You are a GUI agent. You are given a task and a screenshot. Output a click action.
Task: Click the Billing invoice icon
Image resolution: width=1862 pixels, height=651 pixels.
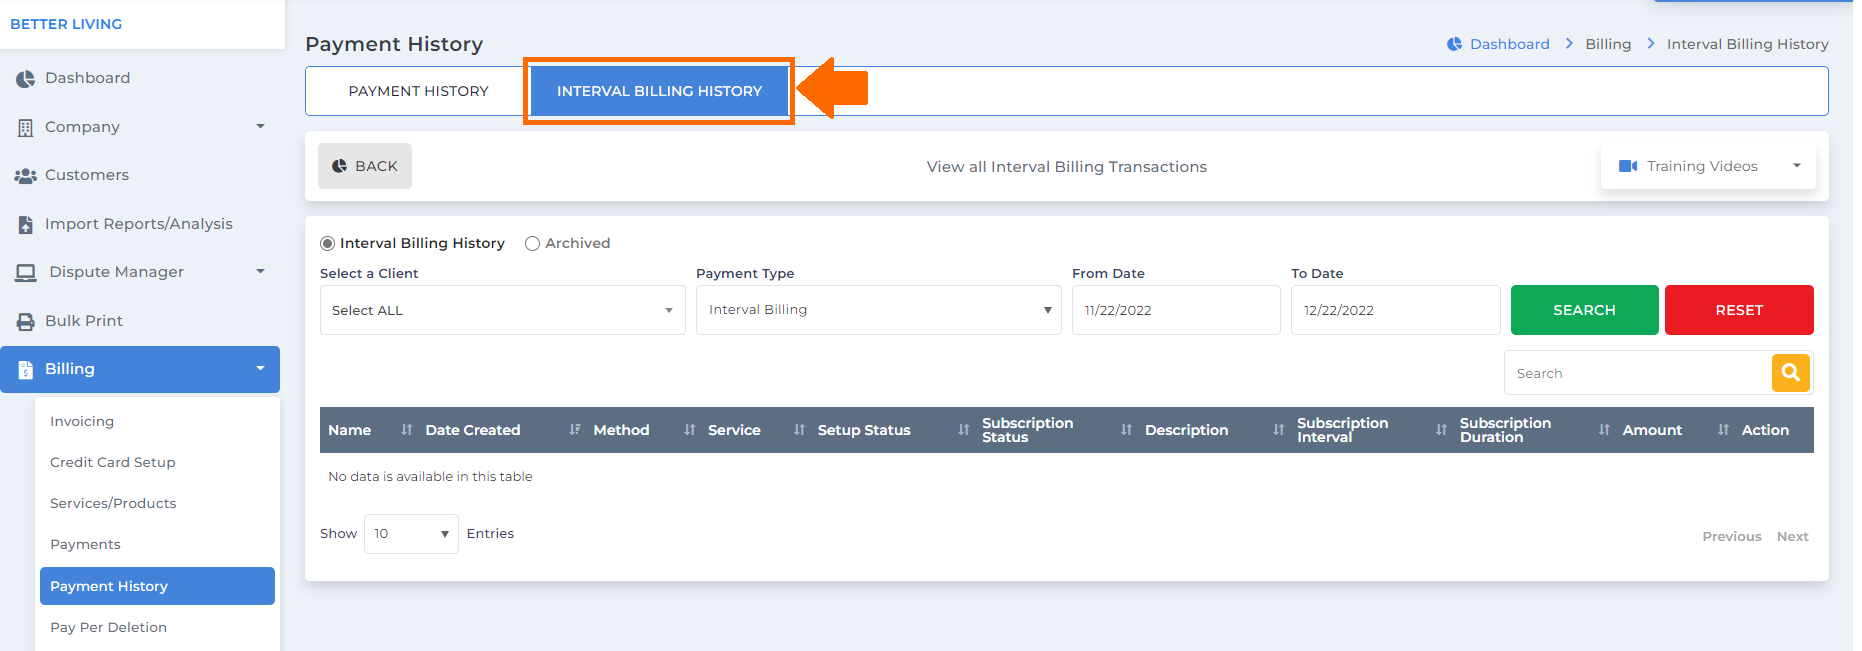(x=25, y=370)
